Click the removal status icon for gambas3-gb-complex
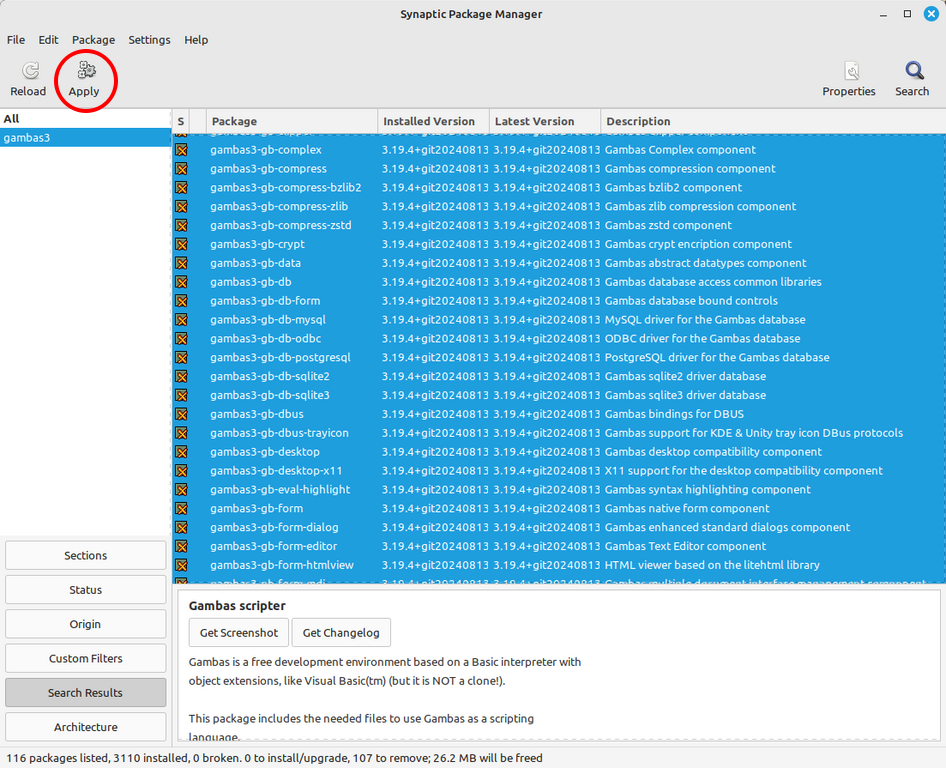Screen dimensions: 946x768 click(x=181, y=150)
